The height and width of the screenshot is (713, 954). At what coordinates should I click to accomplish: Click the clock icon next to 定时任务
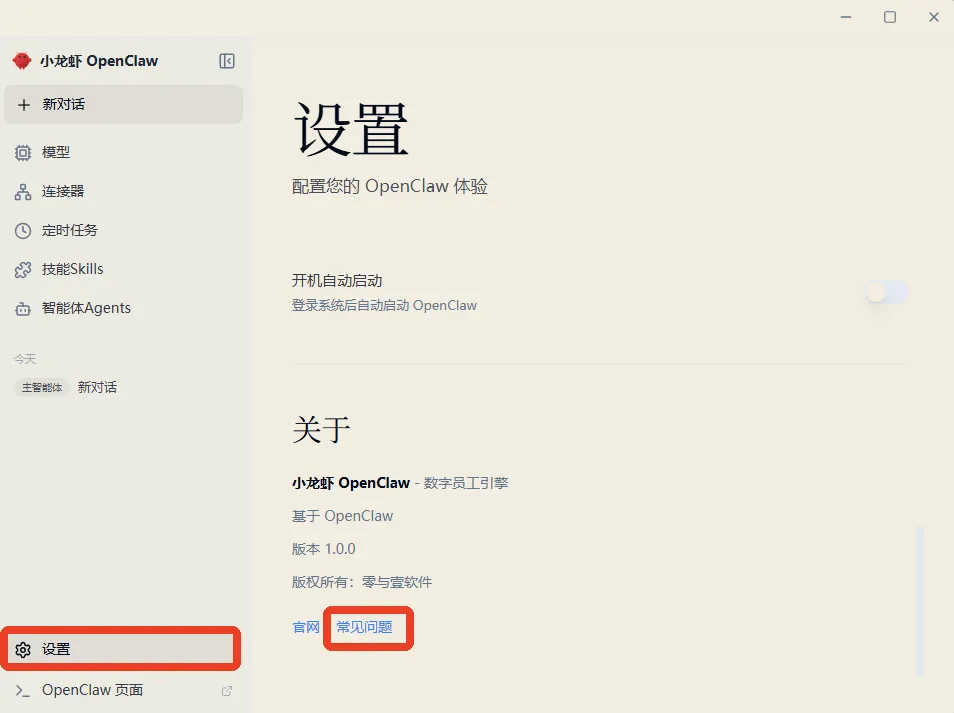23,231
